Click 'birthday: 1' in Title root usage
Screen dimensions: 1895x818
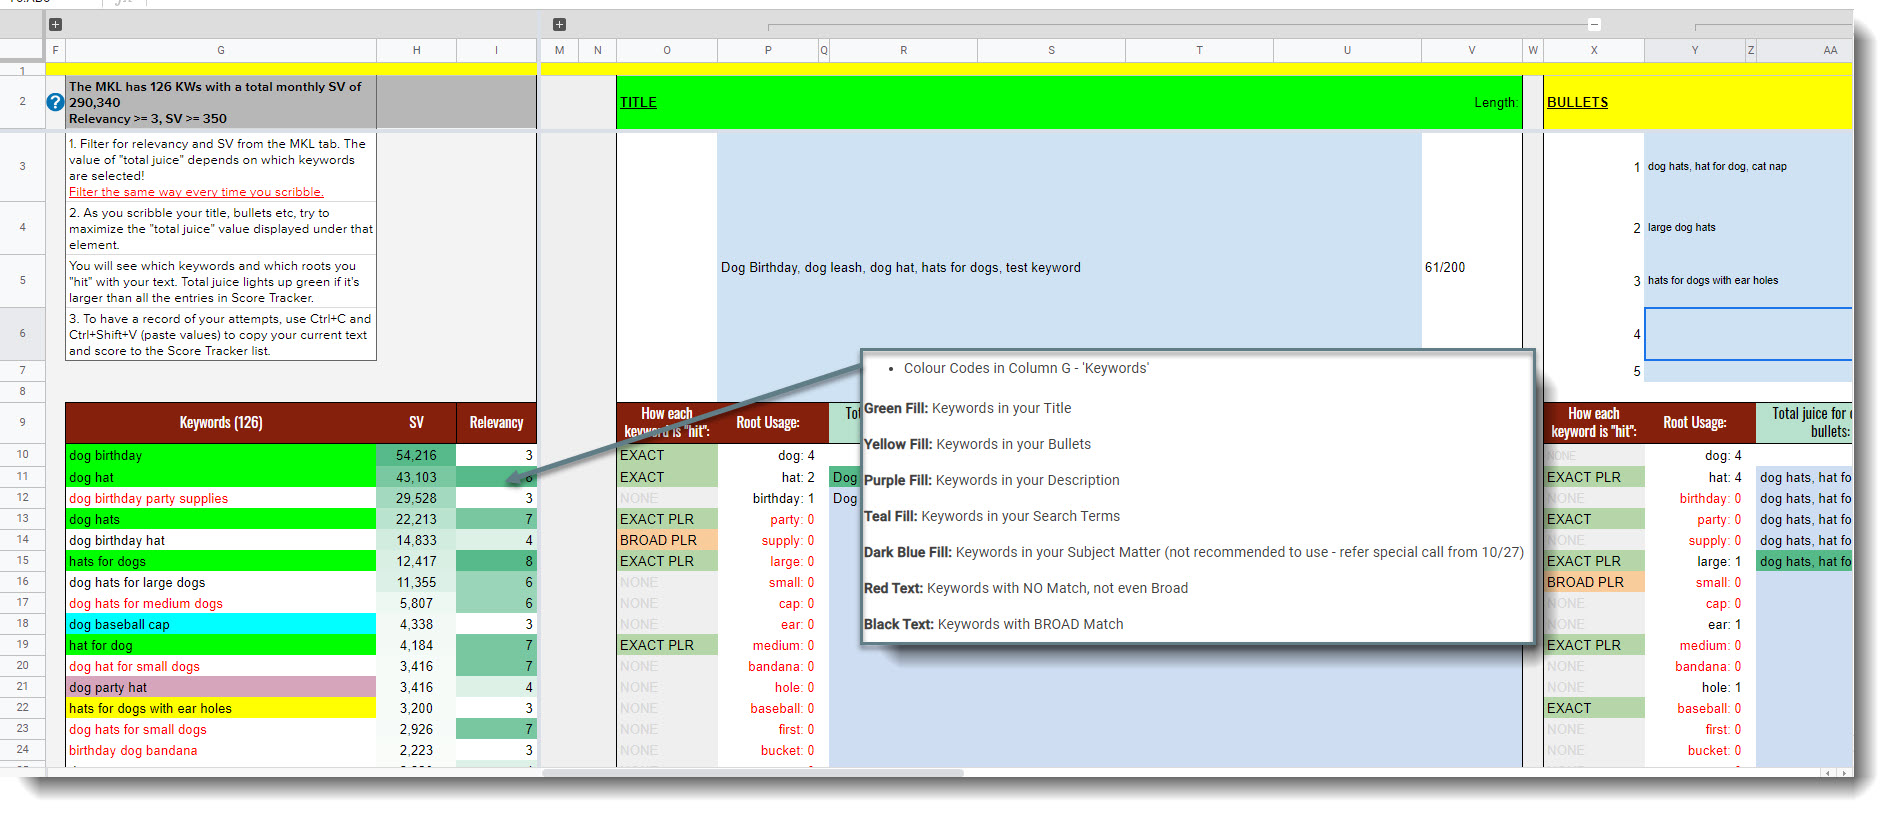point(784,498)
